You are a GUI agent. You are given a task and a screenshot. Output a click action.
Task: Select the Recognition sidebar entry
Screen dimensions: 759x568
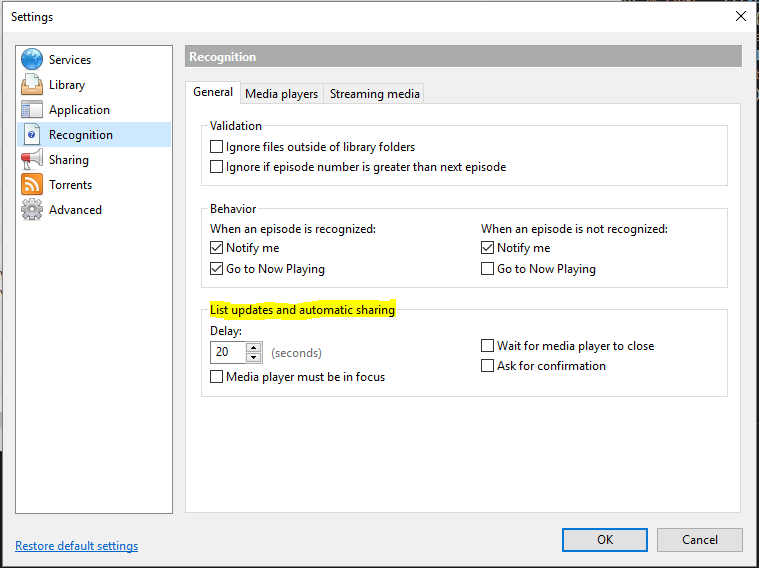pos(94,135)
